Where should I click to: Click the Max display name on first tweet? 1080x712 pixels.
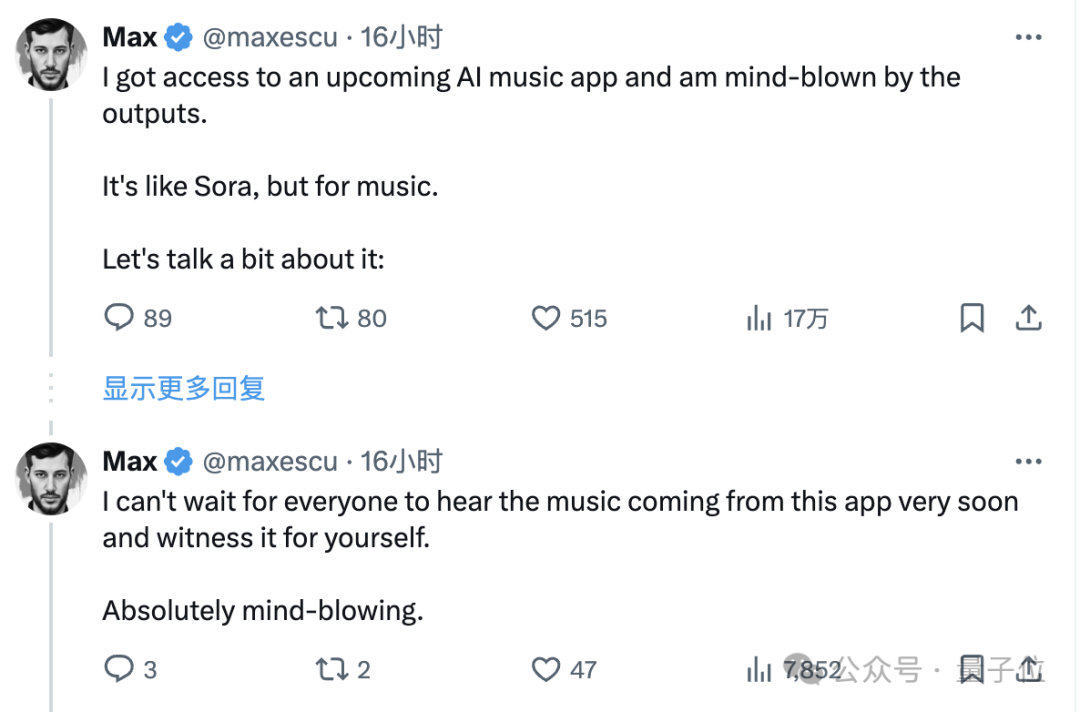pyautogui.click(x=129, y=37)
